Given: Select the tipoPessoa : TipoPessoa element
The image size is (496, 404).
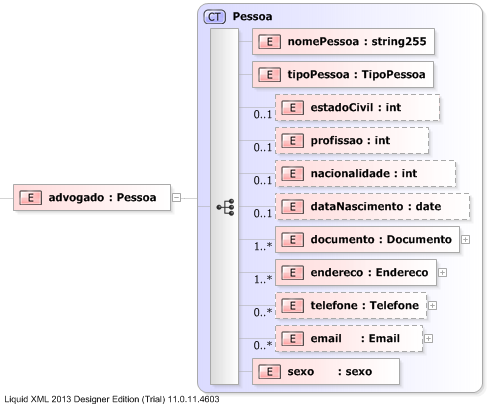Looking at the screenshot, I should click(x=343, y=75).
